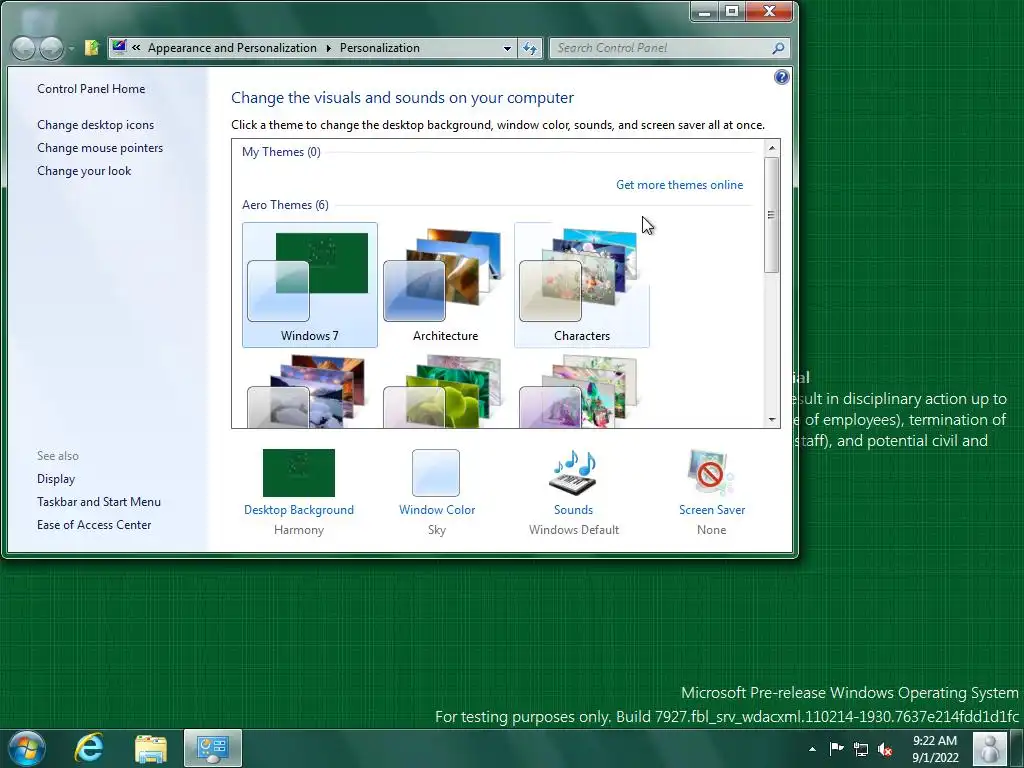This screenshot has height=768, width=1024.
Task: Click the Screen Saver text link
Action: coord(712,510)
